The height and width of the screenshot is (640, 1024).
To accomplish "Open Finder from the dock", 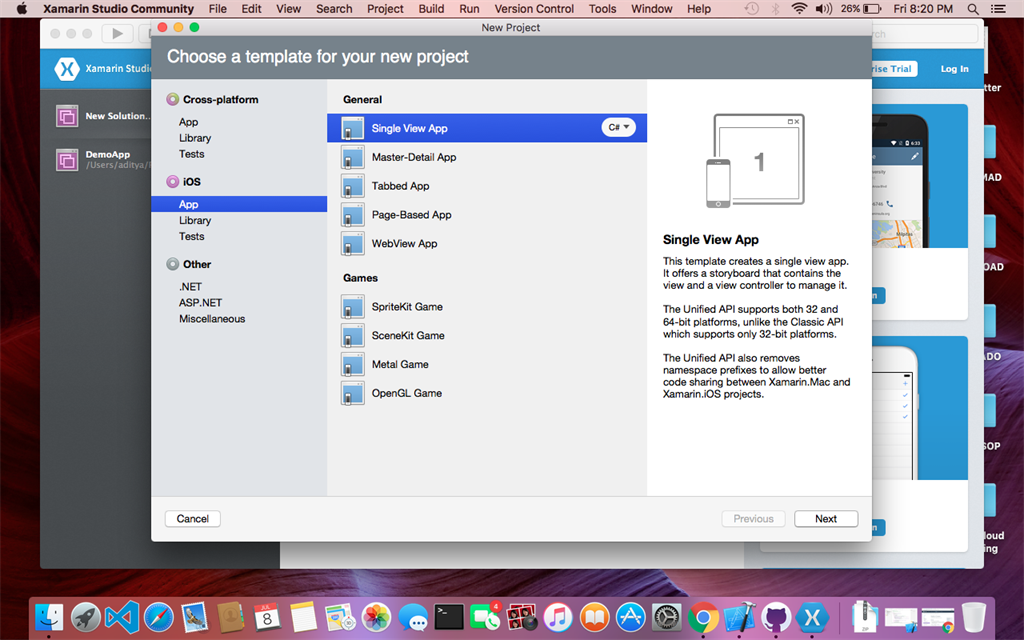I will click(x=49, y=616).
